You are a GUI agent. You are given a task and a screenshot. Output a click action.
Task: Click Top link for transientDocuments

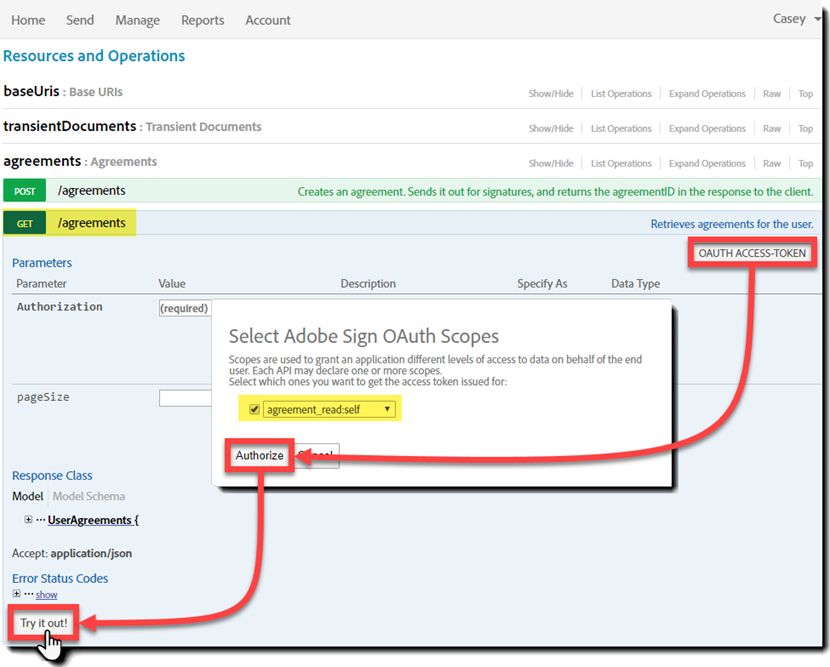tap(805, 129)
